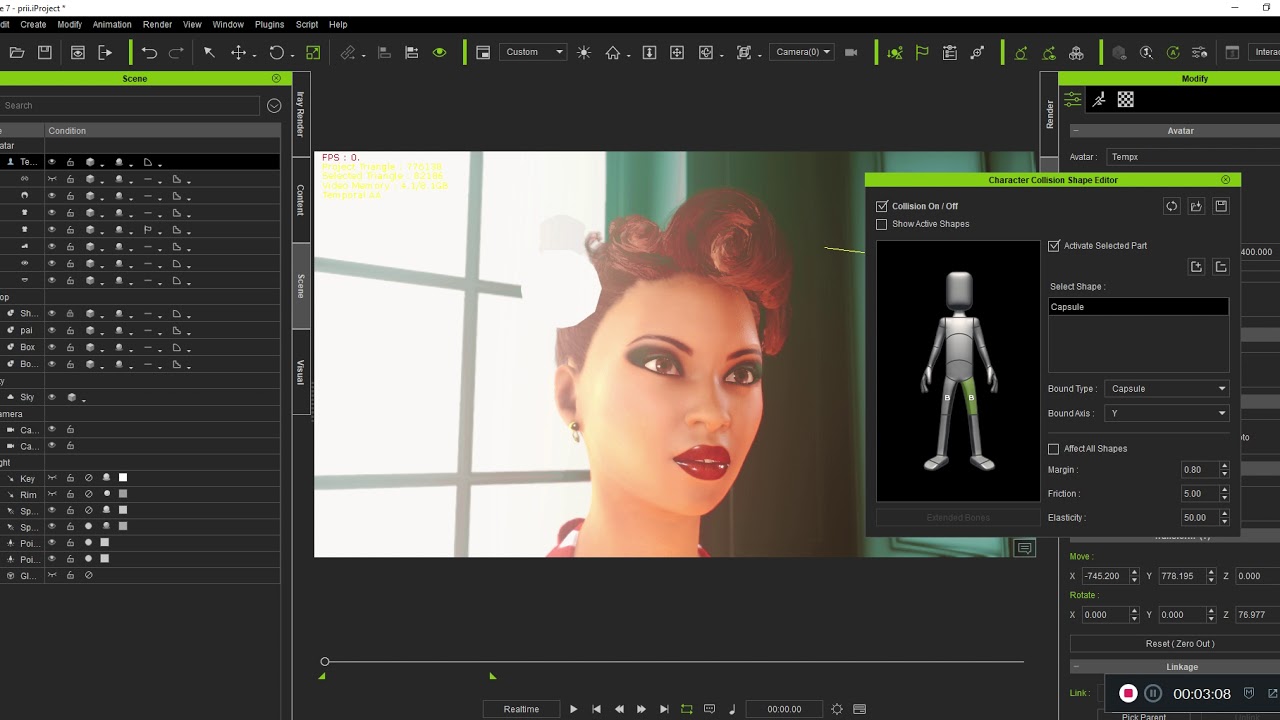Click the loop playback icon
The height and width of the screenshot is (720, 1280).
[687, 709]
